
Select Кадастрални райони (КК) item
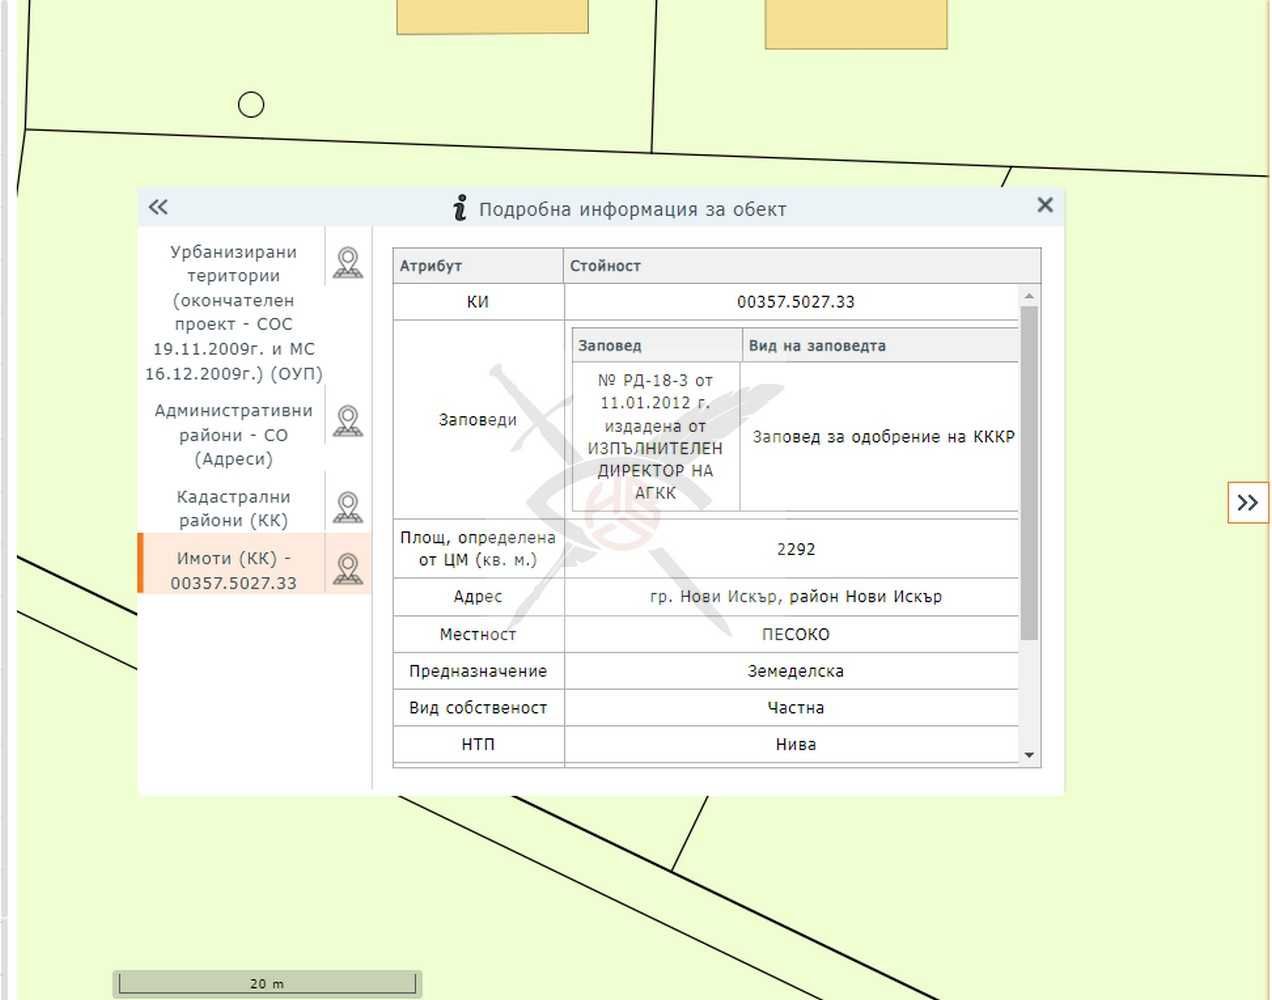point(233,508)
